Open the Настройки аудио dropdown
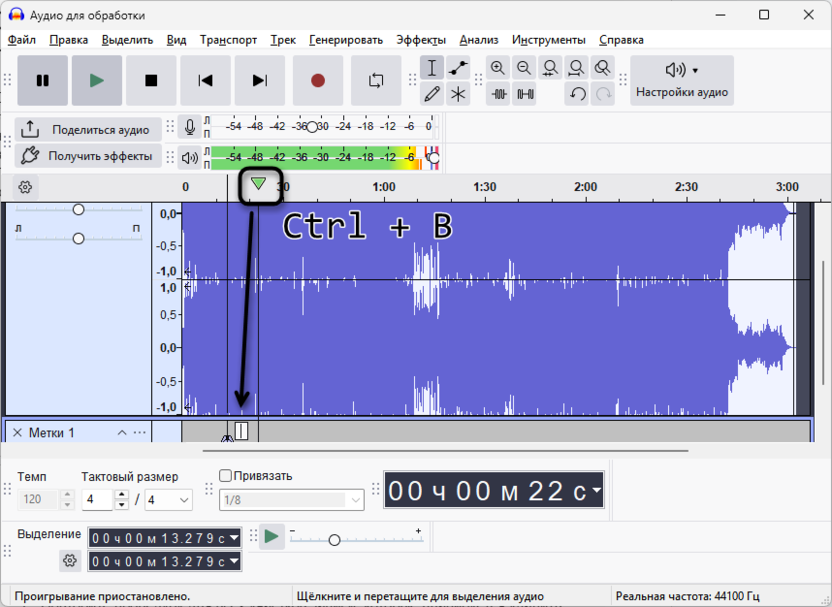 pos(682,80)
